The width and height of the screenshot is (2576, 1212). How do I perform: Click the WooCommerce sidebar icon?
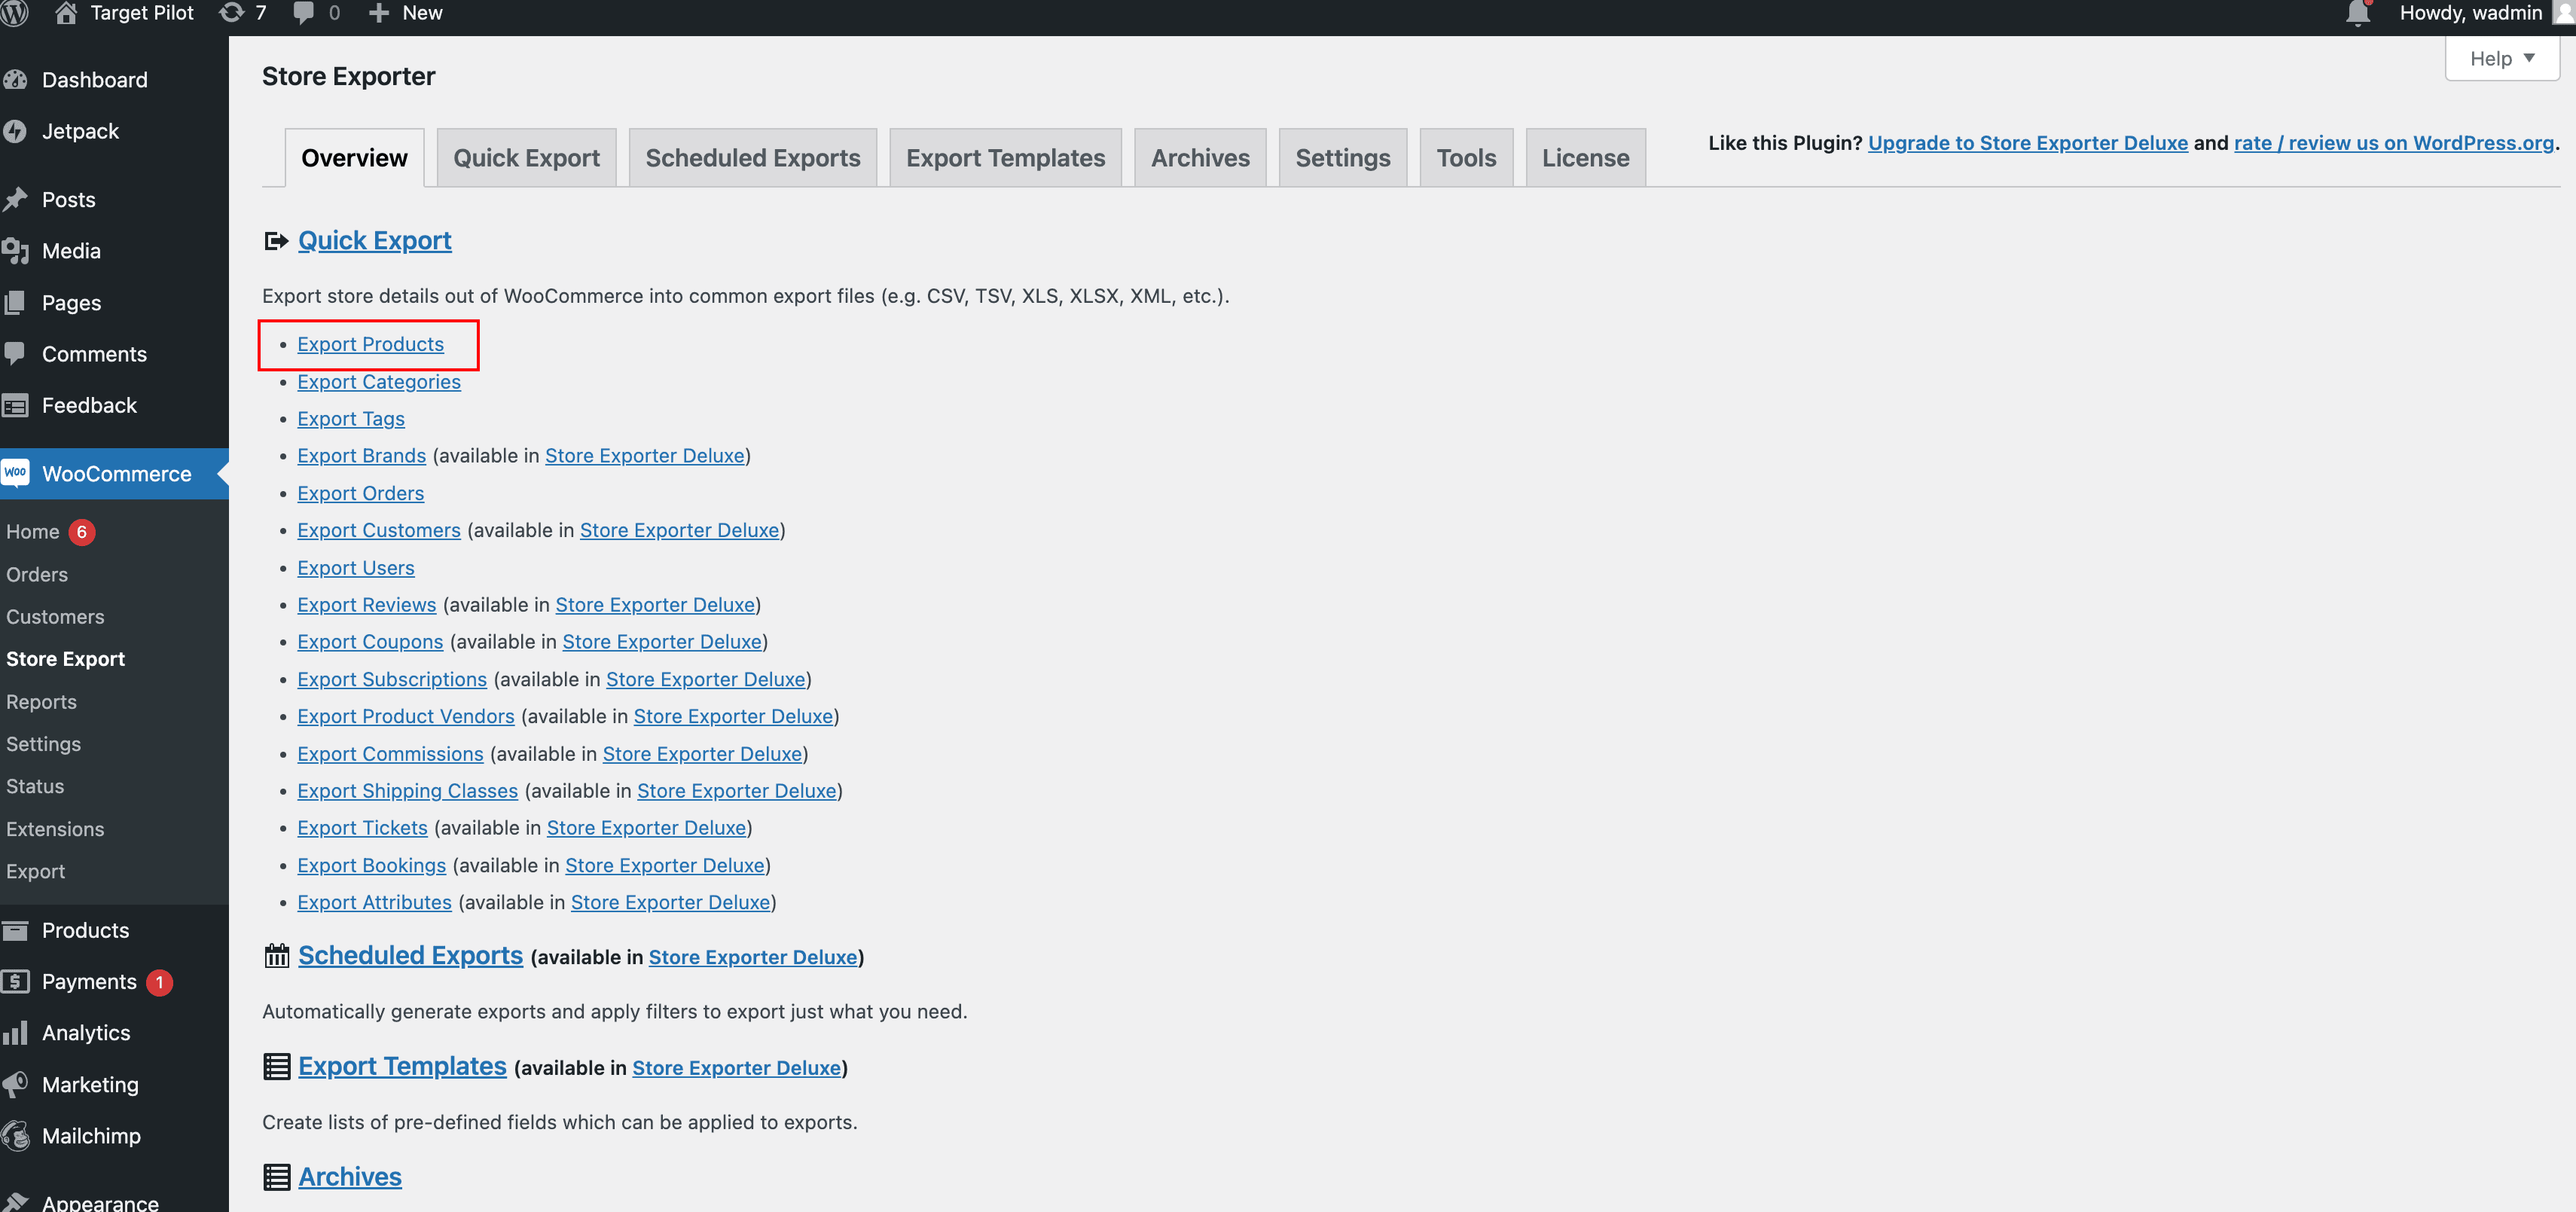tap(15, 473)
